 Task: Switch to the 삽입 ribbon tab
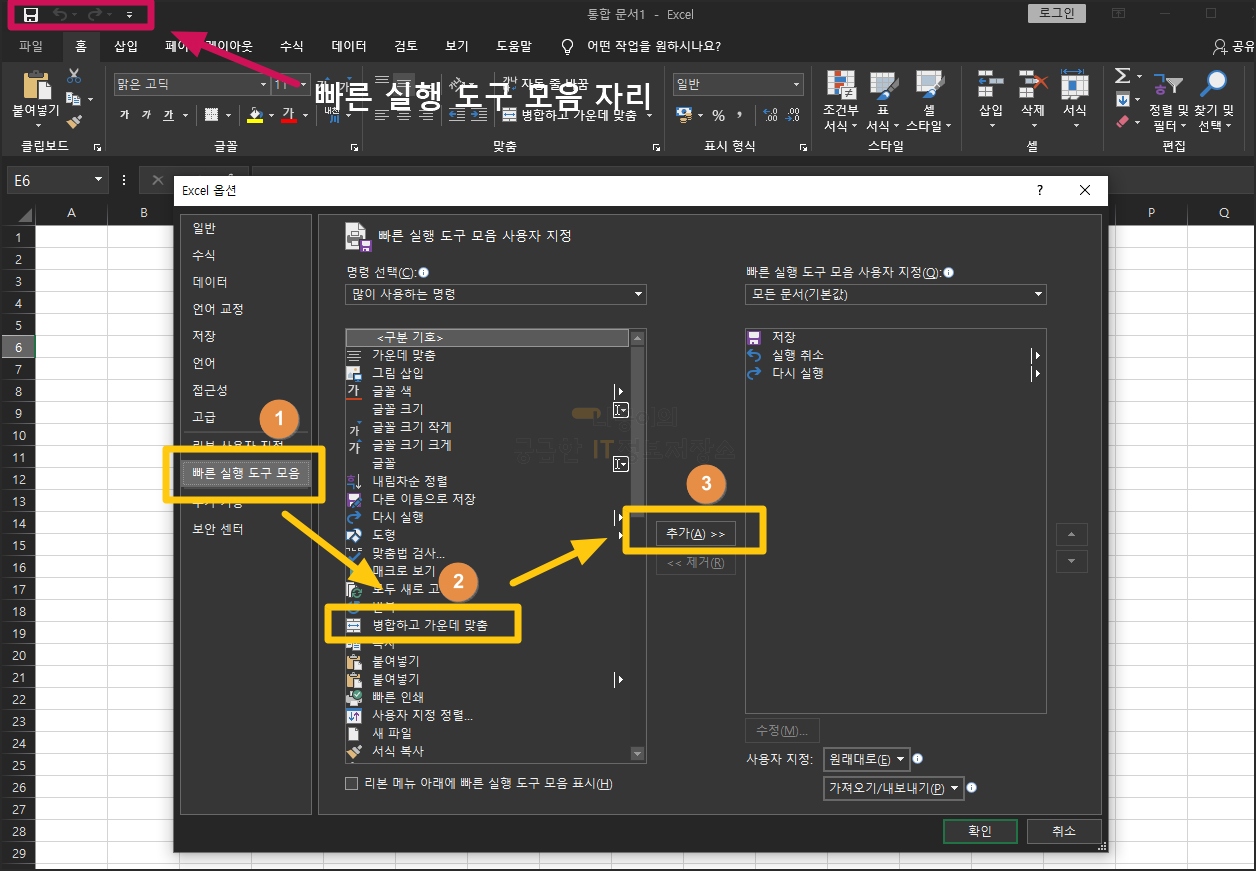(126, 46)
